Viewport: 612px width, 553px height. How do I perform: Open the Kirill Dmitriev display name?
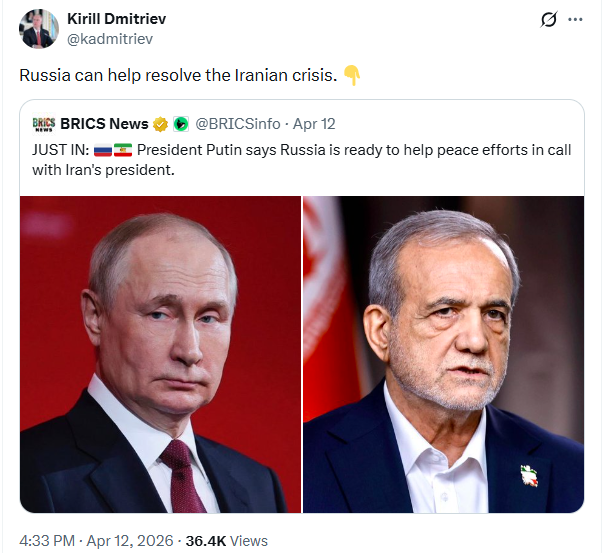(118, 21)
